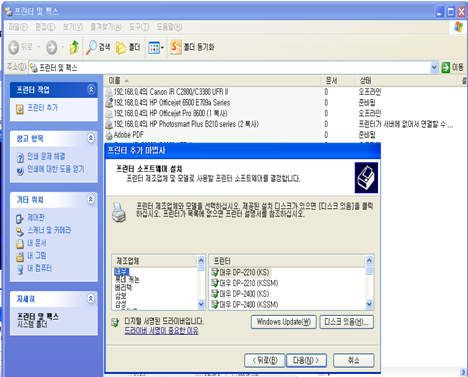Cancel the wizard with 취소 button

[x=354, y=360]
